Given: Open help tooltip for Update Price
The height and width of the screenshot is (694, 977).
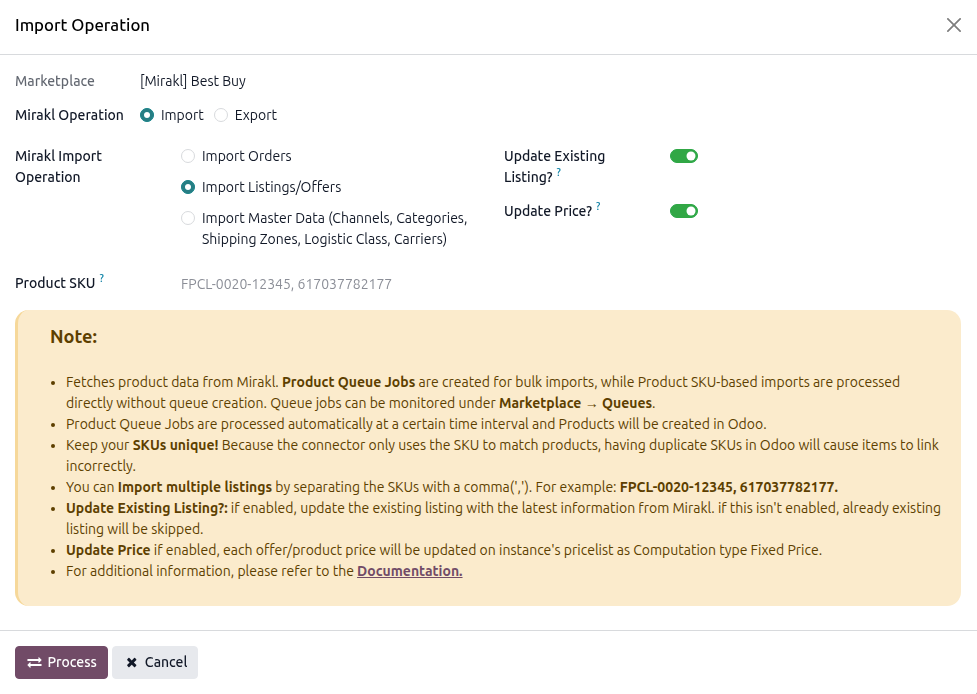Looking at the screenshot, I should pyautogui.click(x=598, y=206).
